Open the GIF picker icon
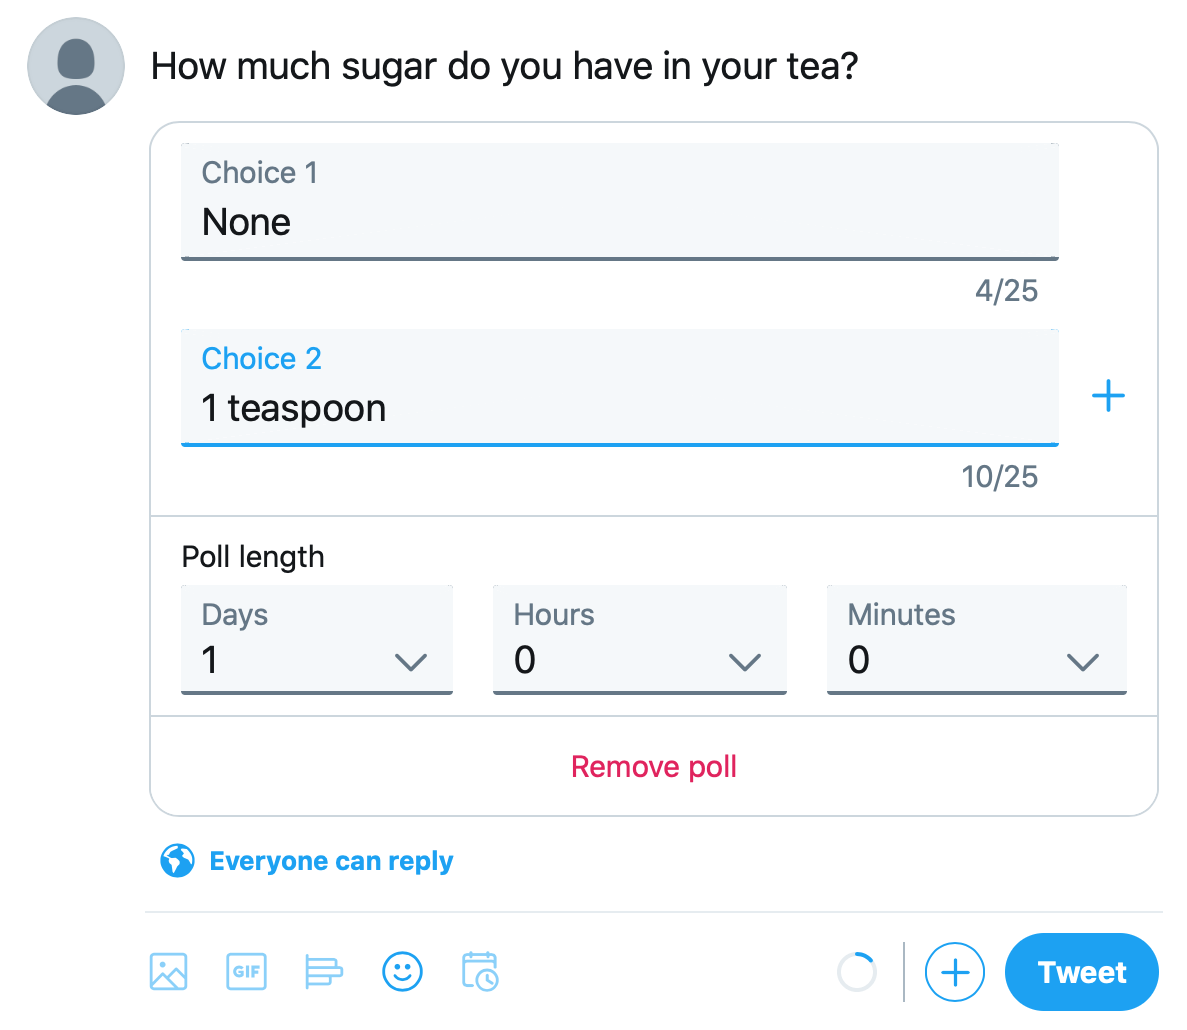 [x=246, y=972]
